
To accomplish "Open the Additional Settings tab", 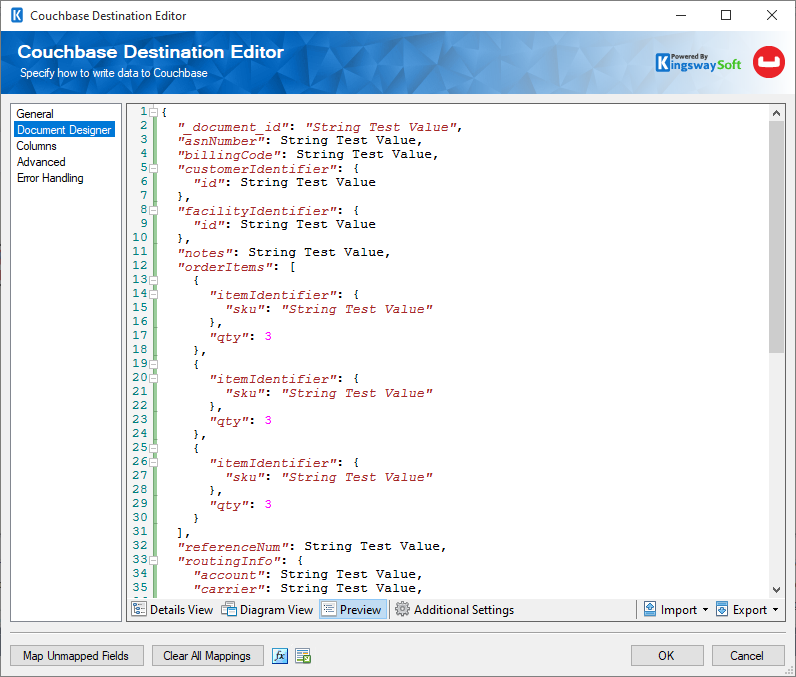I will click(455, 610).
